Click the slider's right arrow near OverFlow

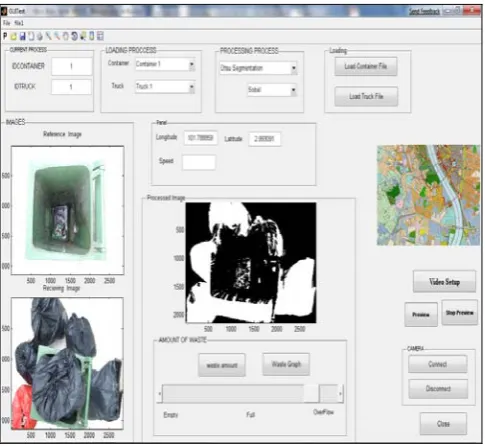coord(340,394)
